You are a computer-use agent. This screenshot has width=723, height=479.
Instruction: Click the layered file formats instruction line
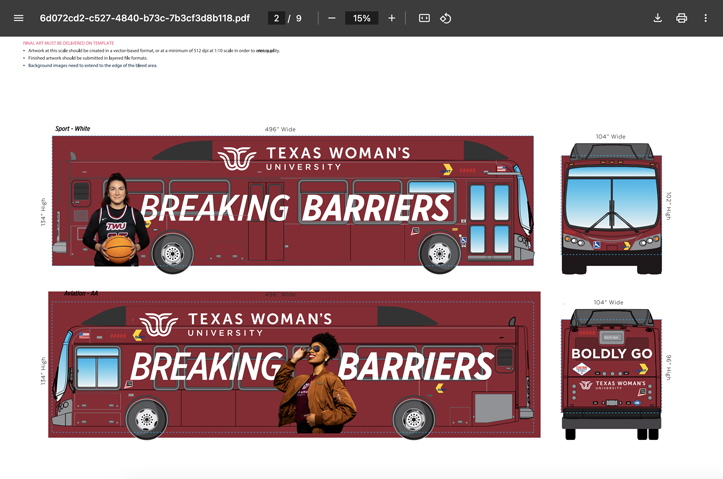tap(88, 58)
